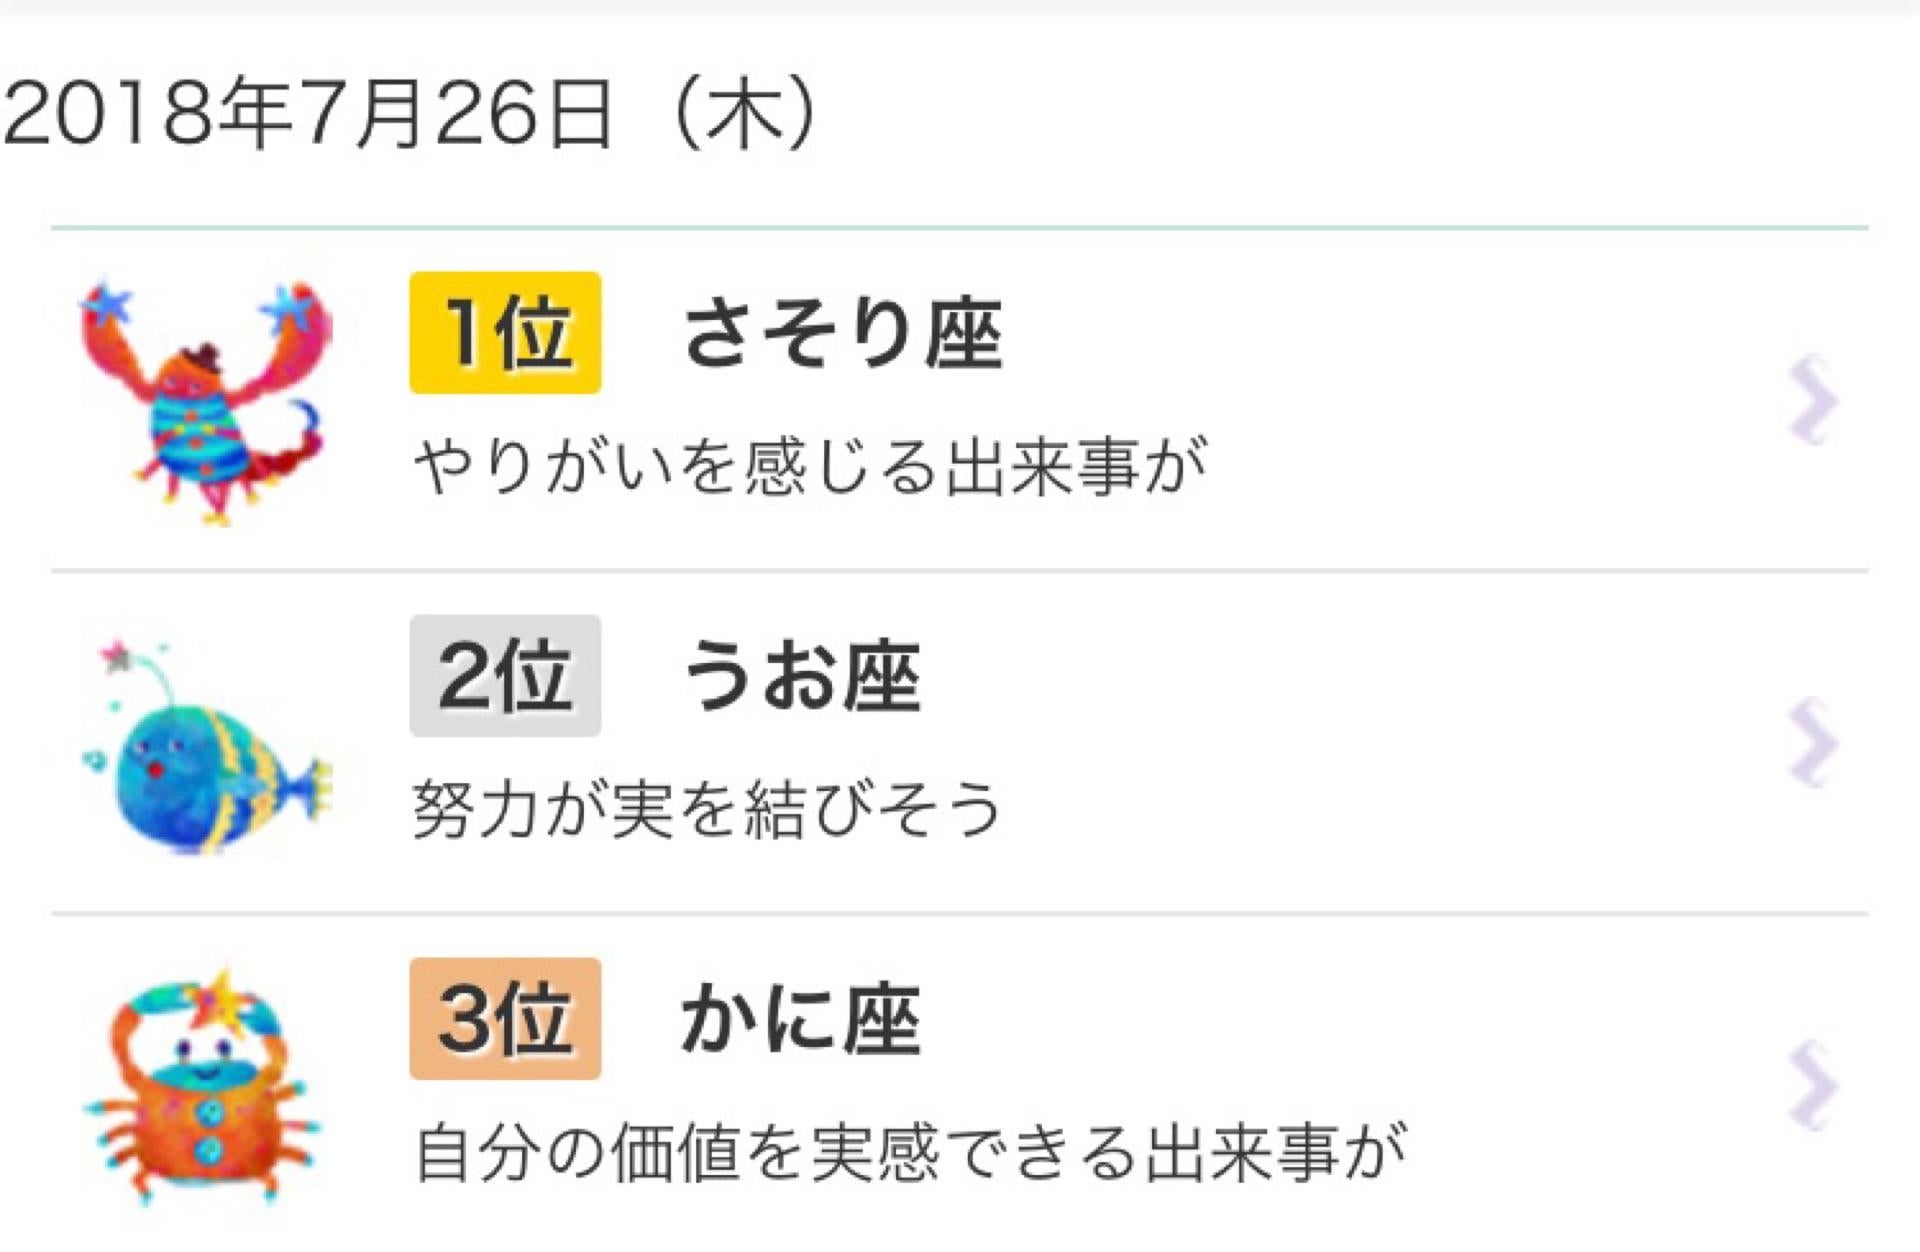Open the かに座 horoscope title
Image resolution: width=1920 pixels, height=1252 pixels.
[x=802, y=1020]
